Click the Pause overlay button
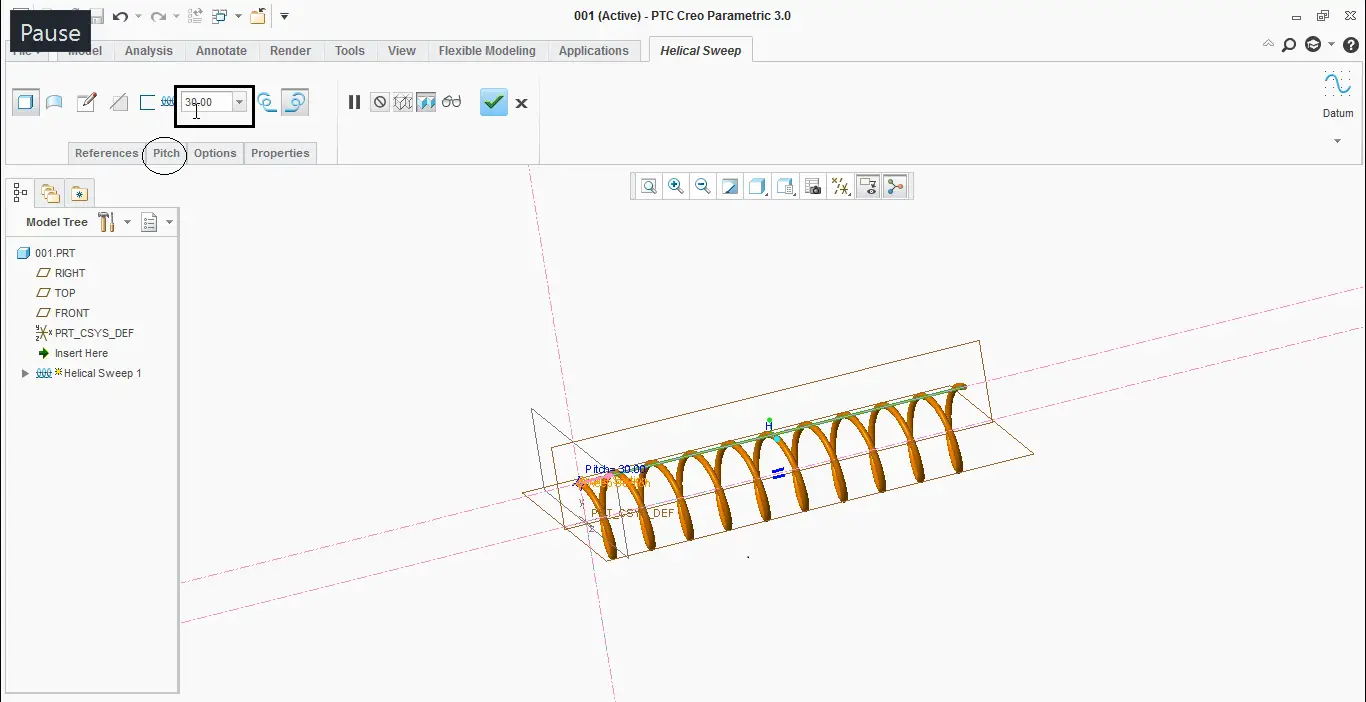The height and width of the screenshot is (702, 1366). click(x=49, y=31)
